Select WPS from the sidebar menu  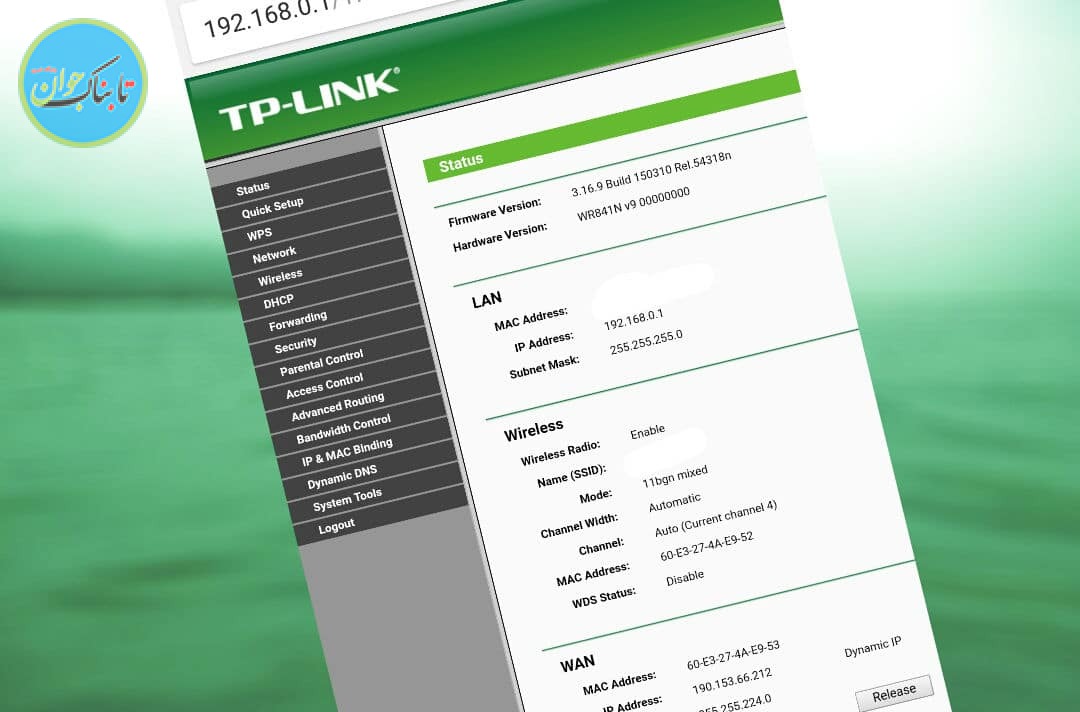[260, 233]
